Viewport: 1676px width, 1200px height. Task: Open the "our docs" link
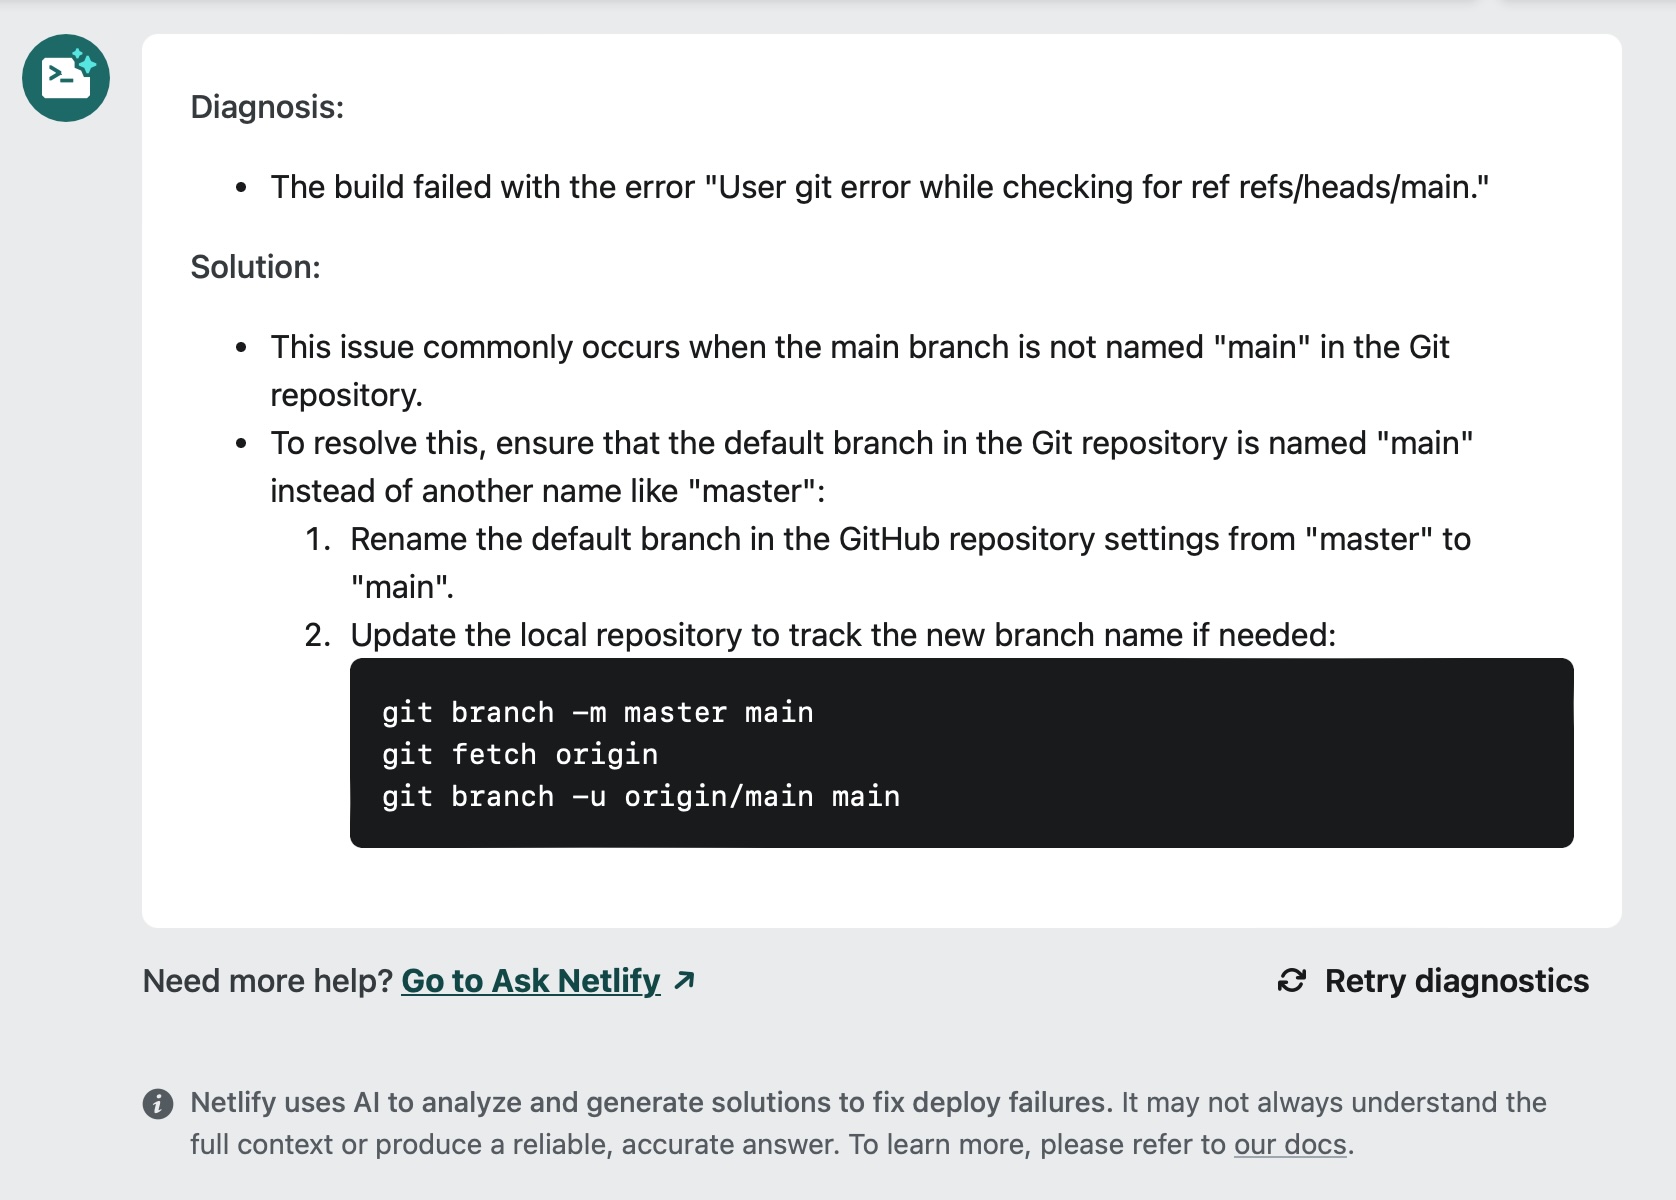tap(1291, 1143)
